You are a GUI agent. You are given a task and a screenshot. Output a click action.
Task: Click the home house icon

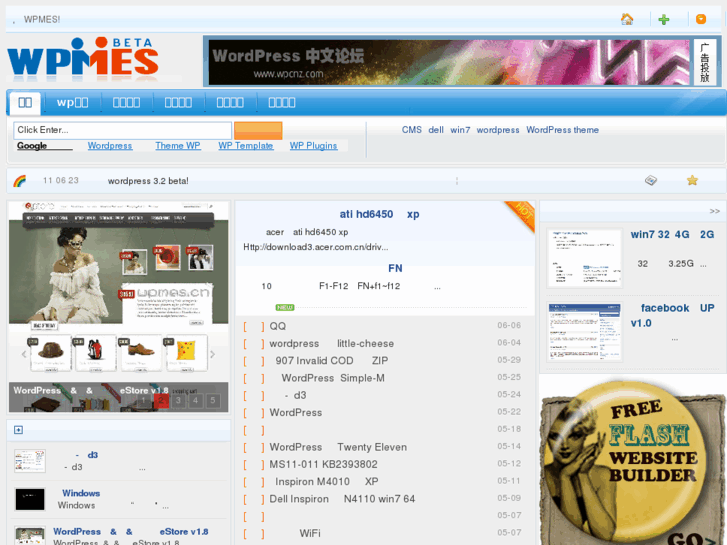pos(627,19)
